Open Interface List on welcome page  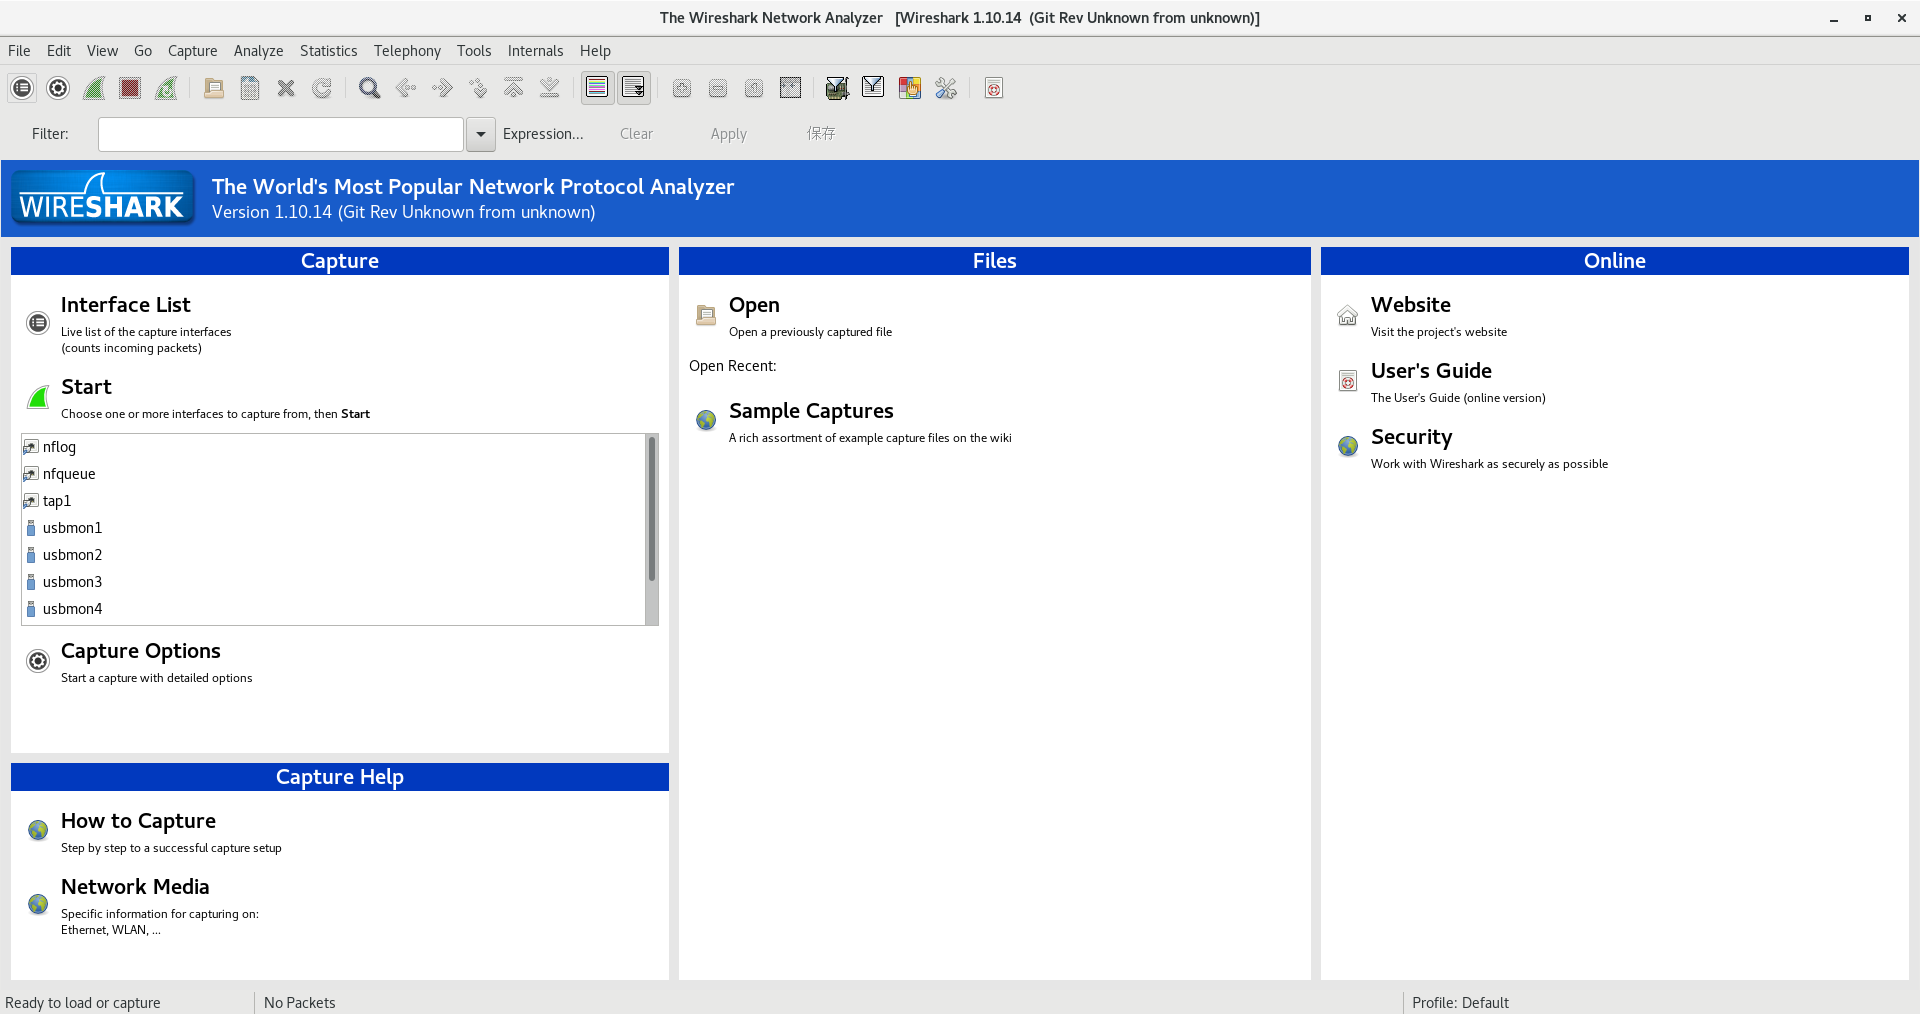[125, 305]
